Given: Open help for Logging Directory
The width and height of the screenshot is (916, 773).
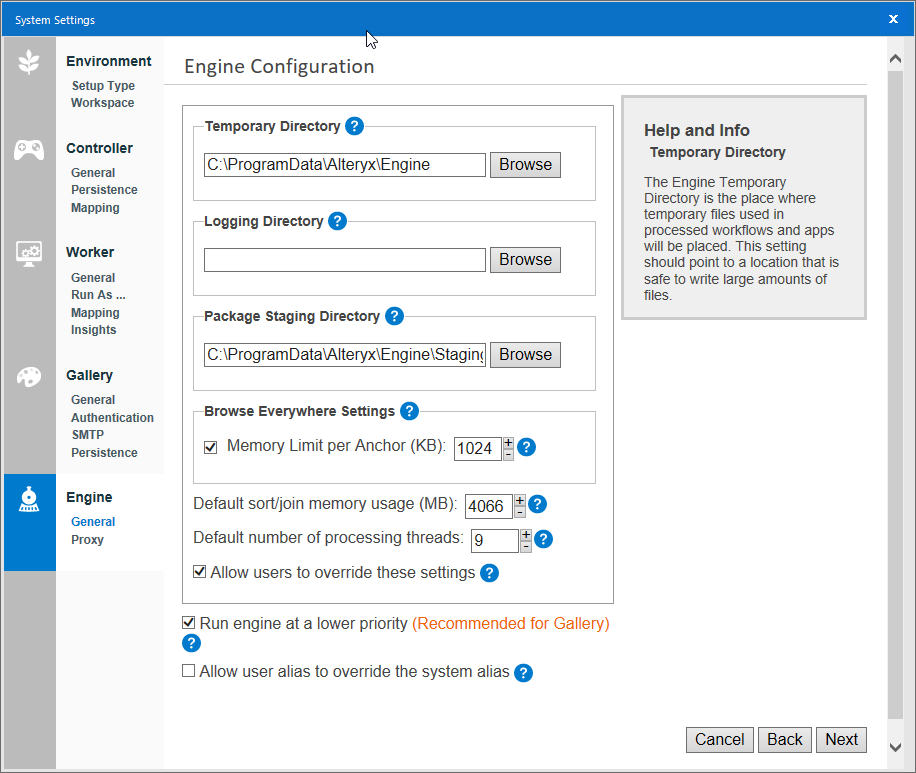Looking at the screenshot, I should pyautogui.click(x=337, y=221).
